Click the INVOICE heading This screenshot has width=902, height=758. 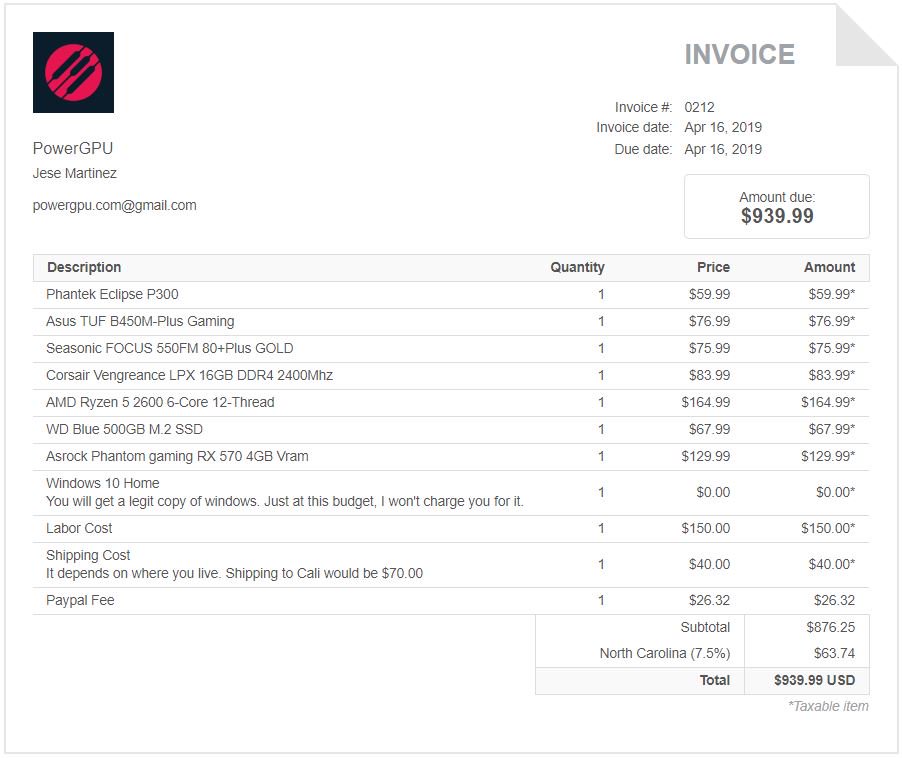pyautogui.click(x=739, y=55)
